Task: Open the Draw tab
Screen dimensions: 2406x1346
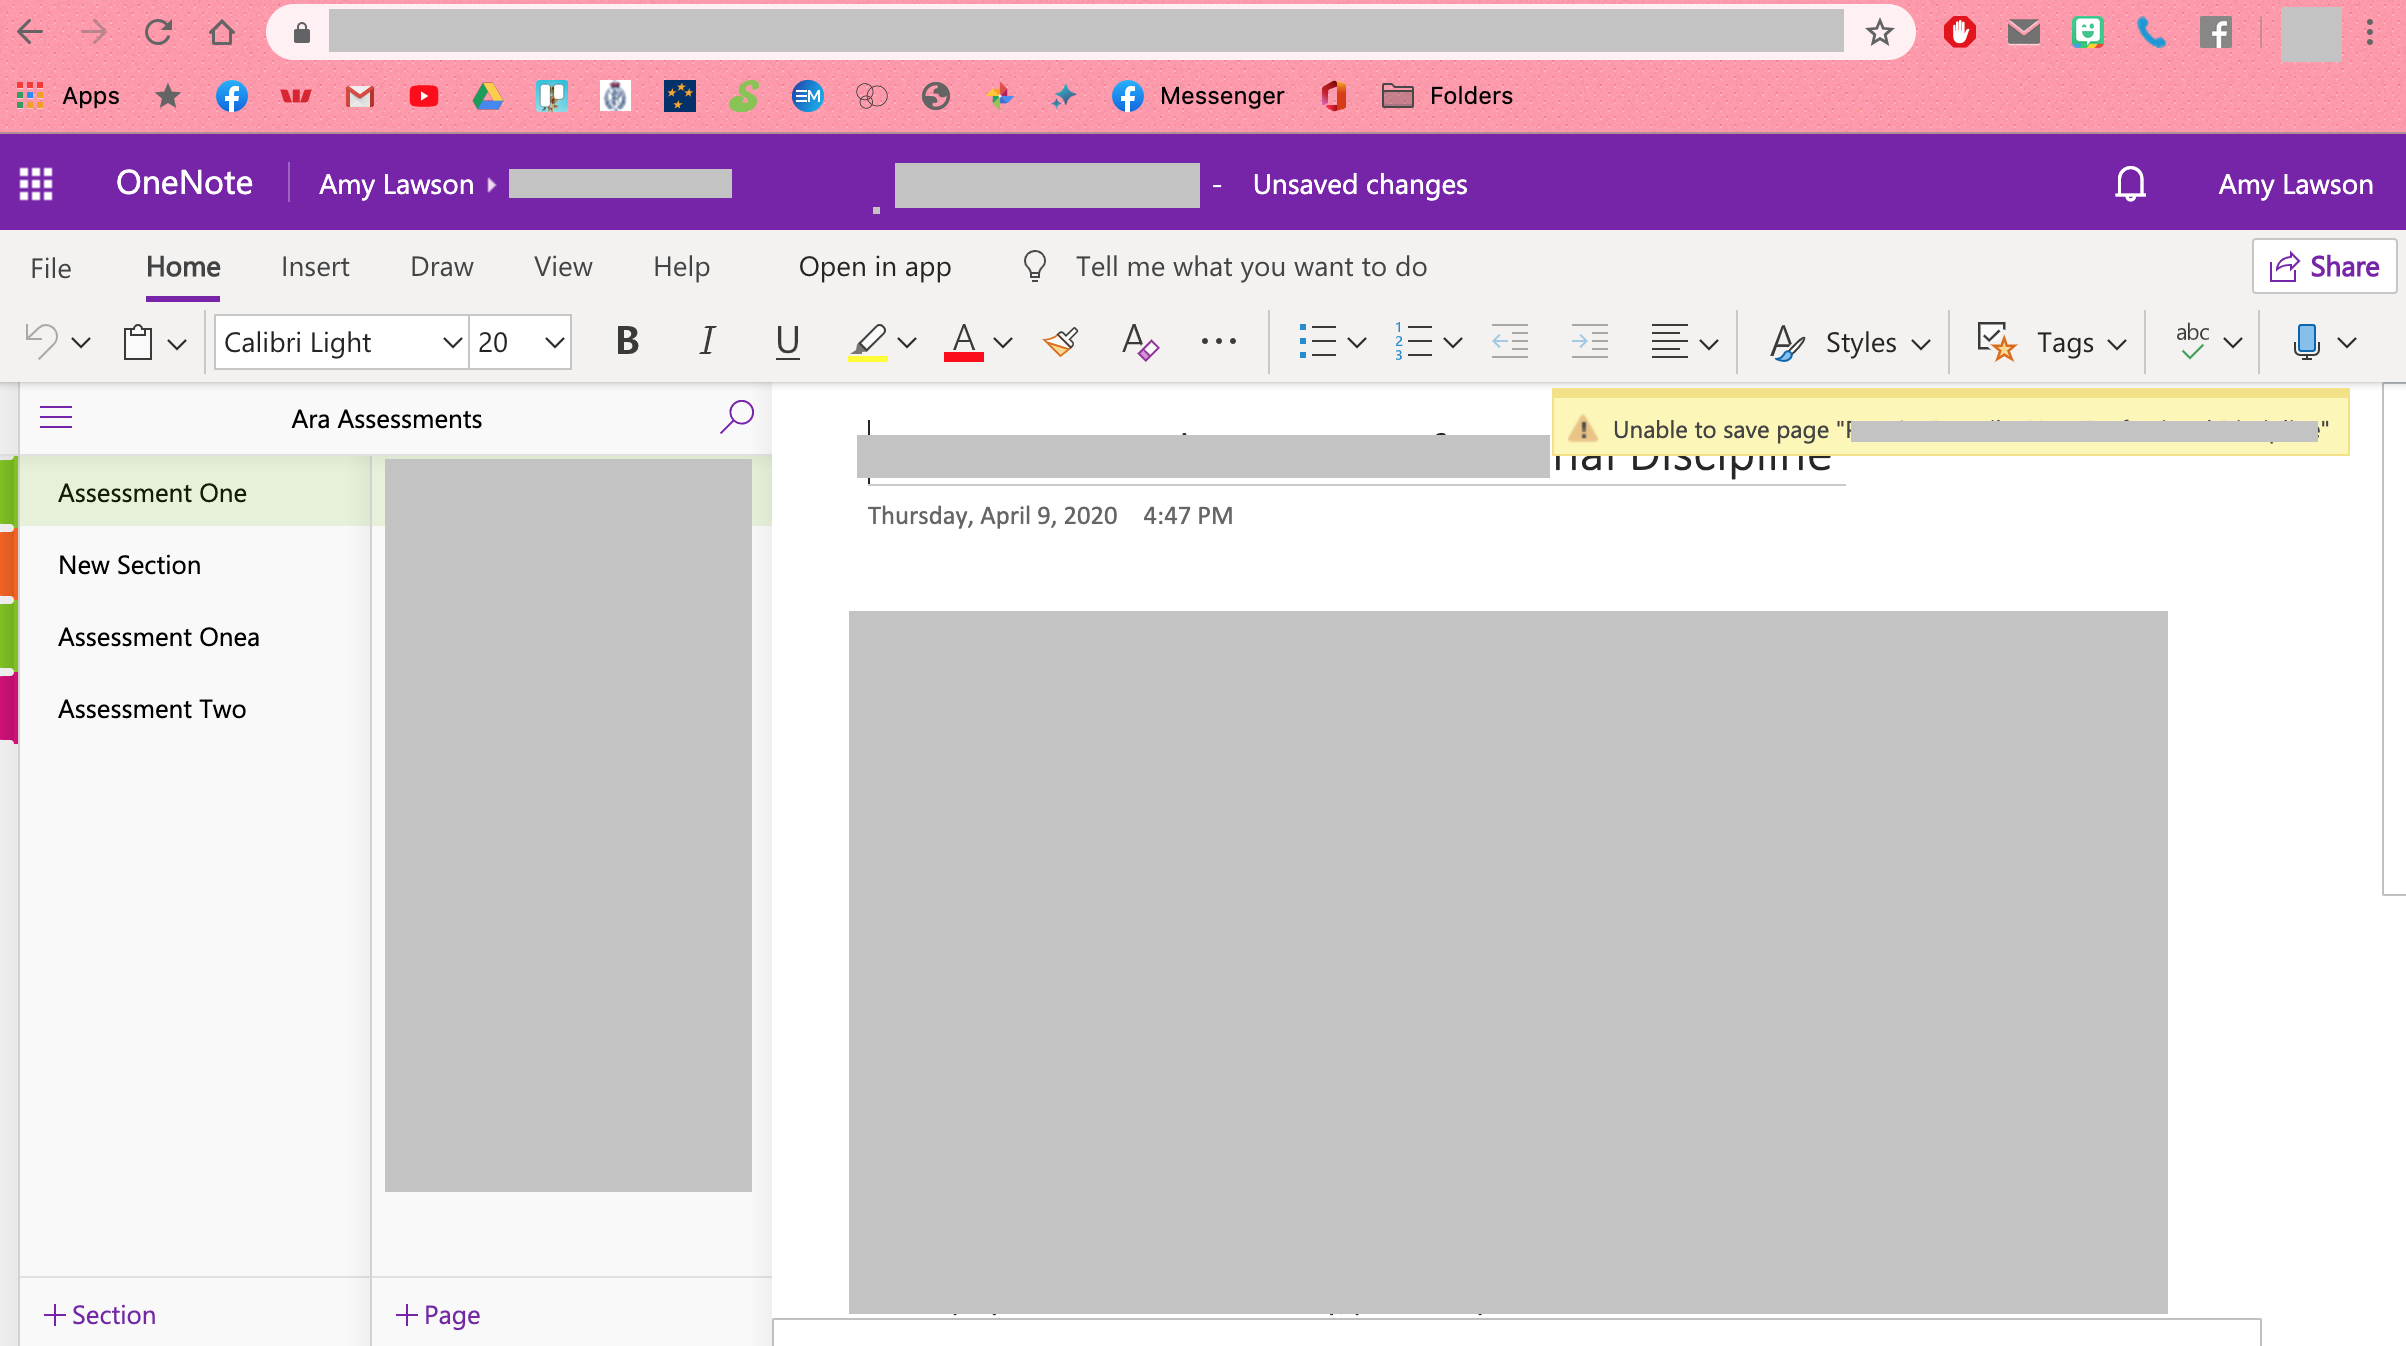Action: [441, 267]
